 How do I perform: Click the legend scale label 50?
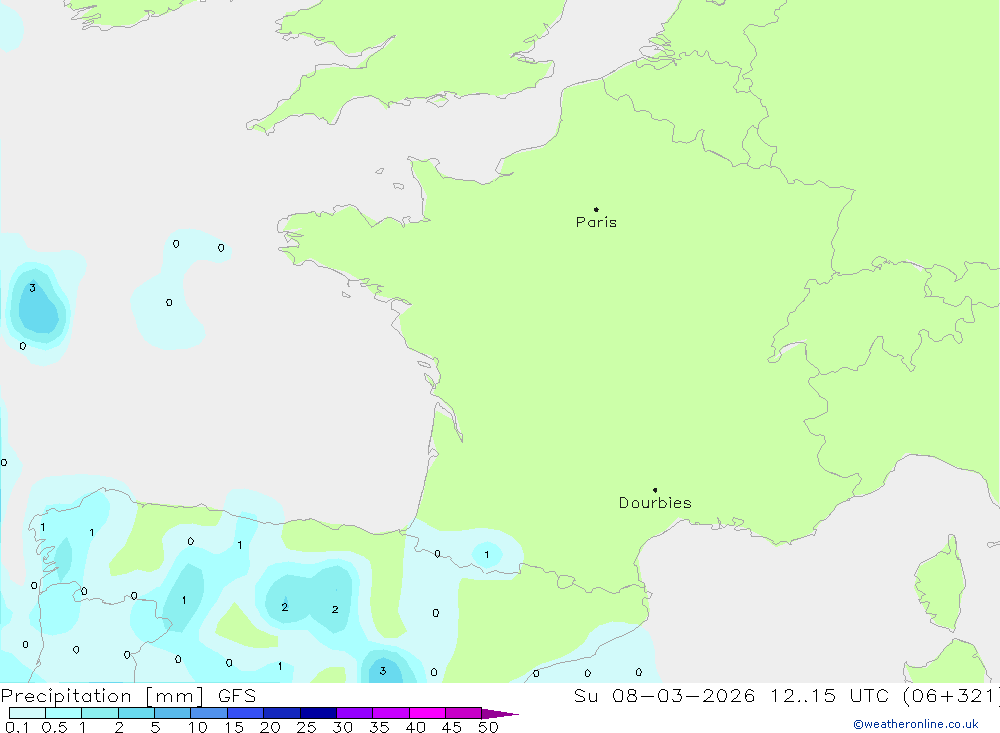(488, 727)
